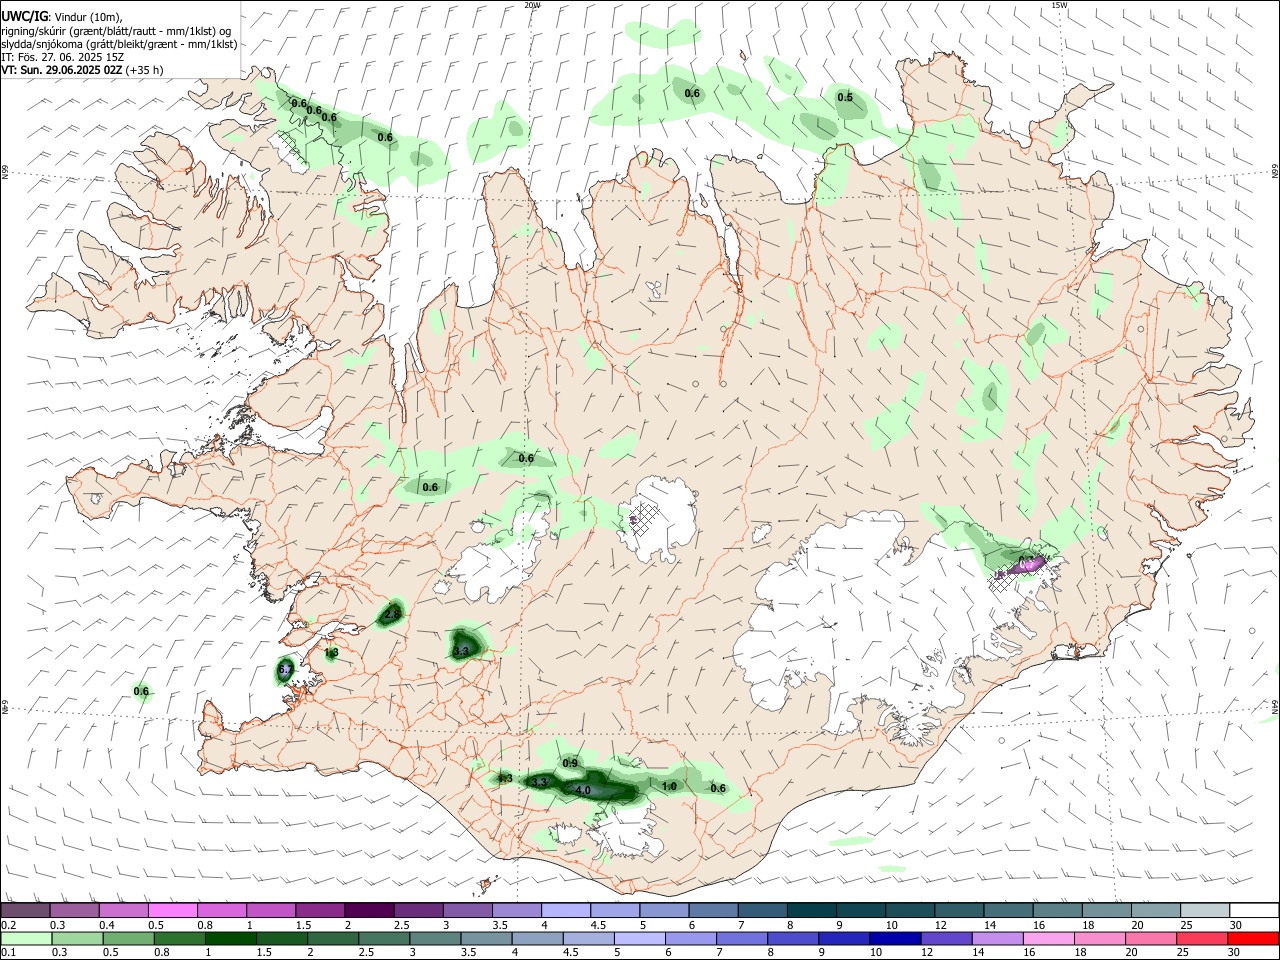Click the white swatch ending the snow scale
Viewport: 1280px width, 960px height.
[x=1253, y=910]
